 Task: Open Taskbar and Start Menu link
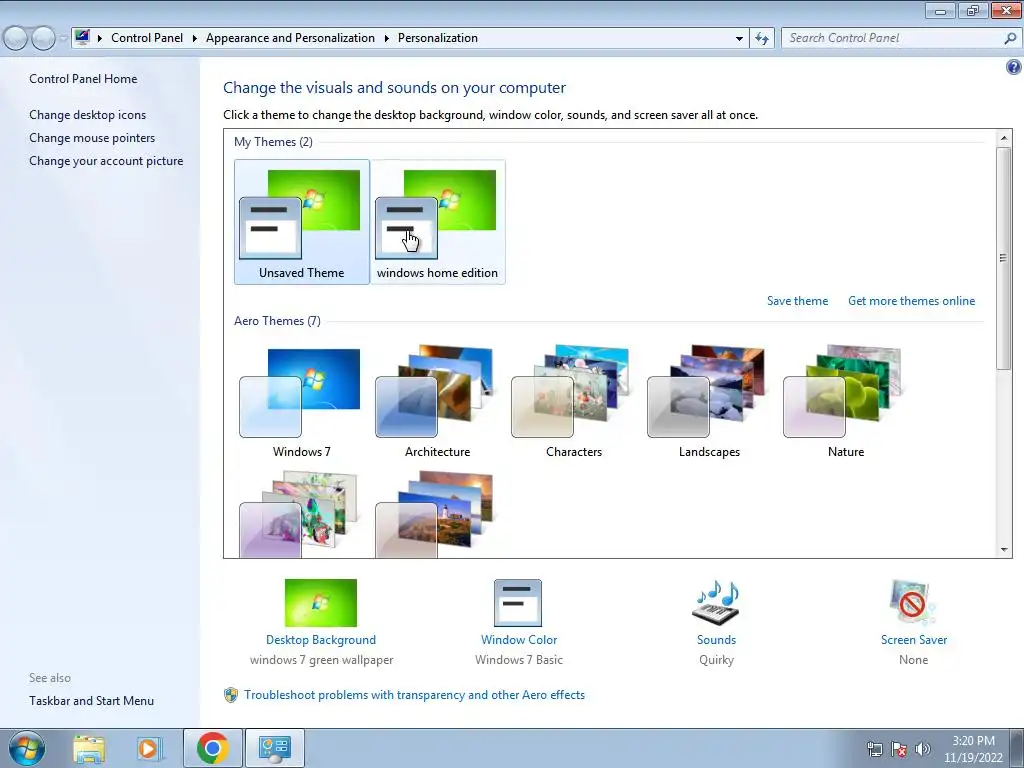tap(91, 701)
